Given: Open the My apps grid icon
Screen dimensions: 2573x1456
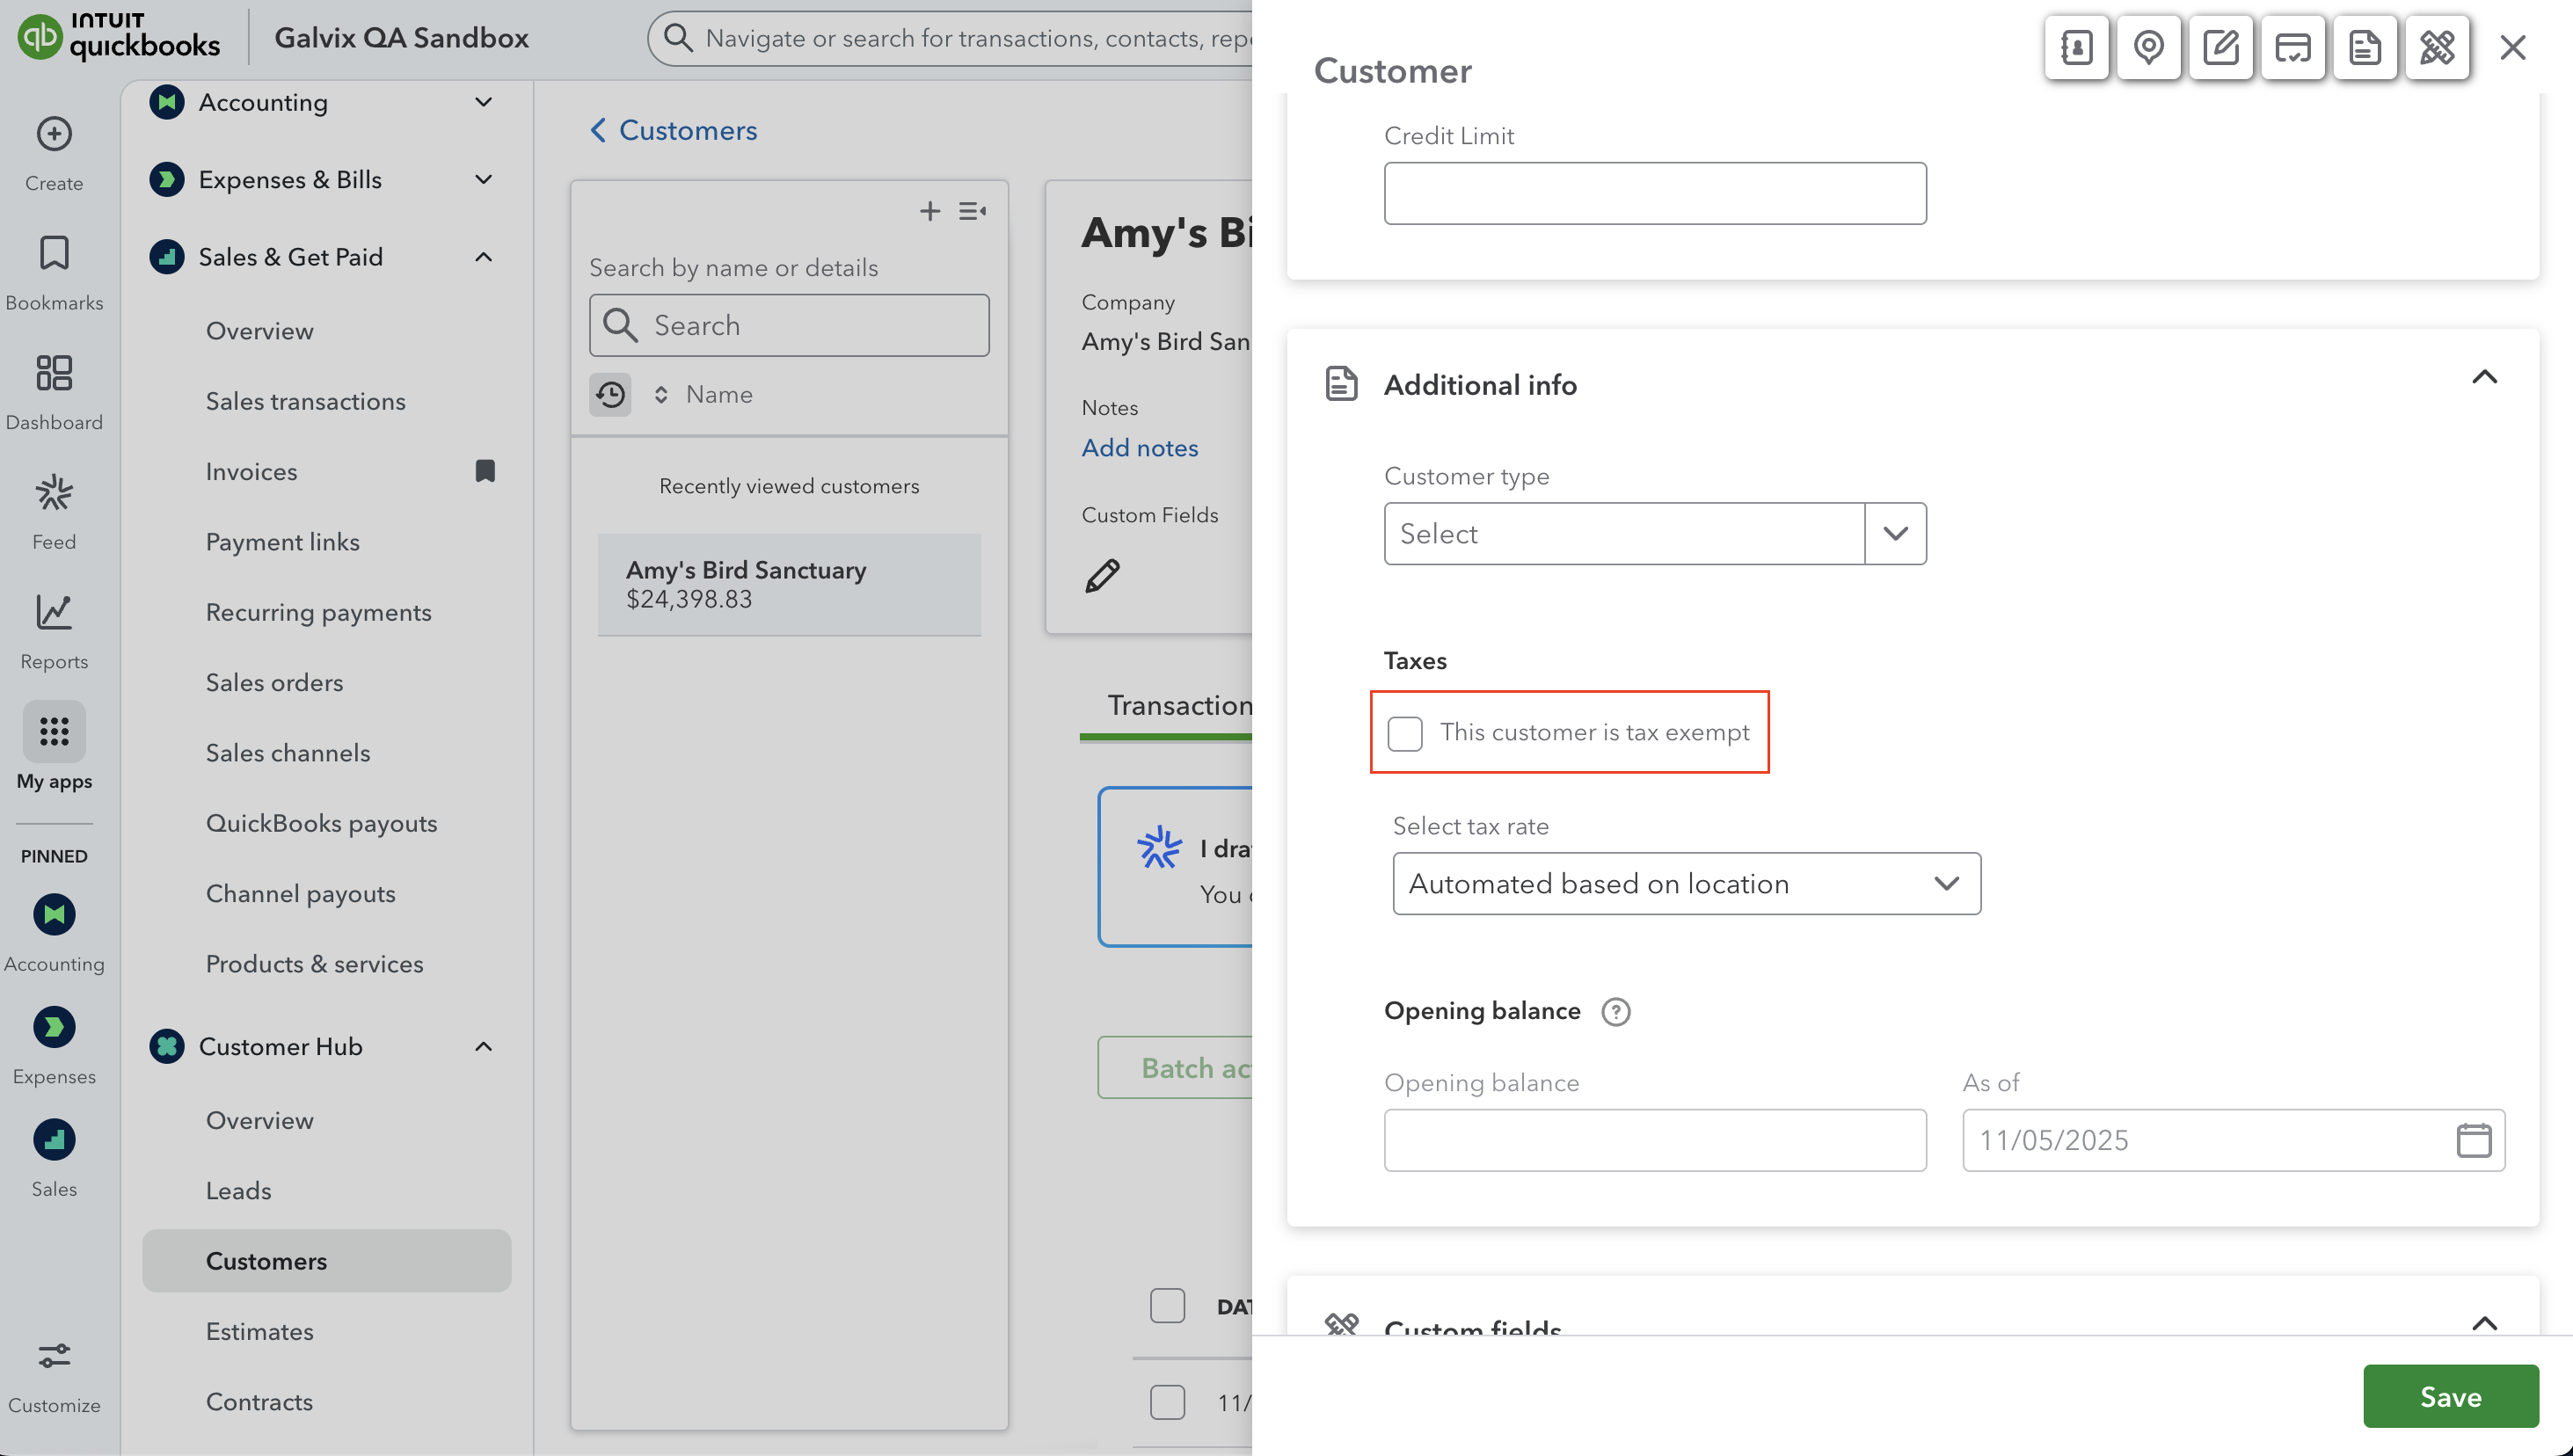Looking at the screenshot, I should pyautogui.click(x=54, y=732).
